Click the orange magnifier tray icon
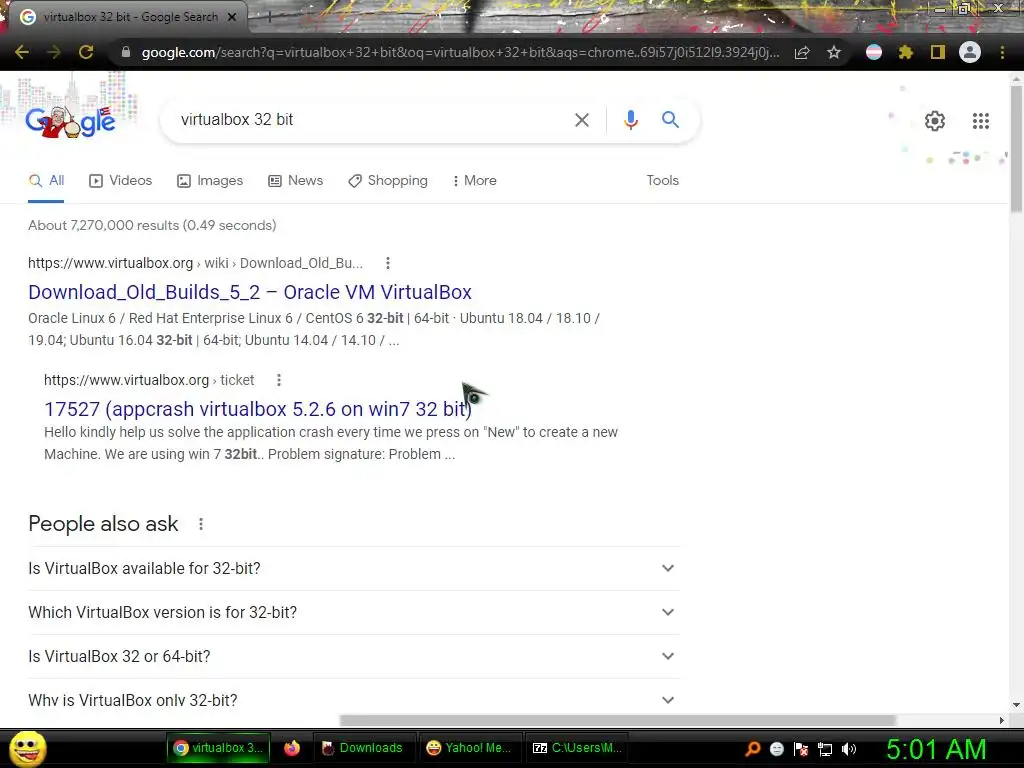The width and height of the screenshot is (1024, 768). [x=752, y=749]
